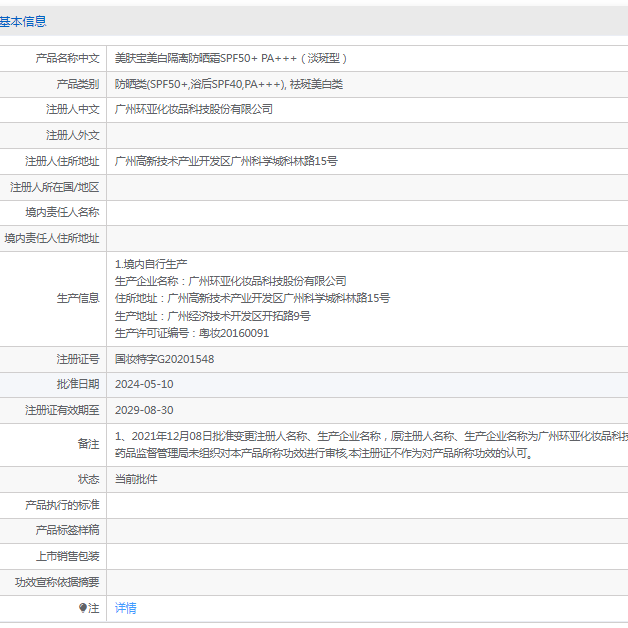Click the lightbulb icon beside 注

tap(83, 608)
